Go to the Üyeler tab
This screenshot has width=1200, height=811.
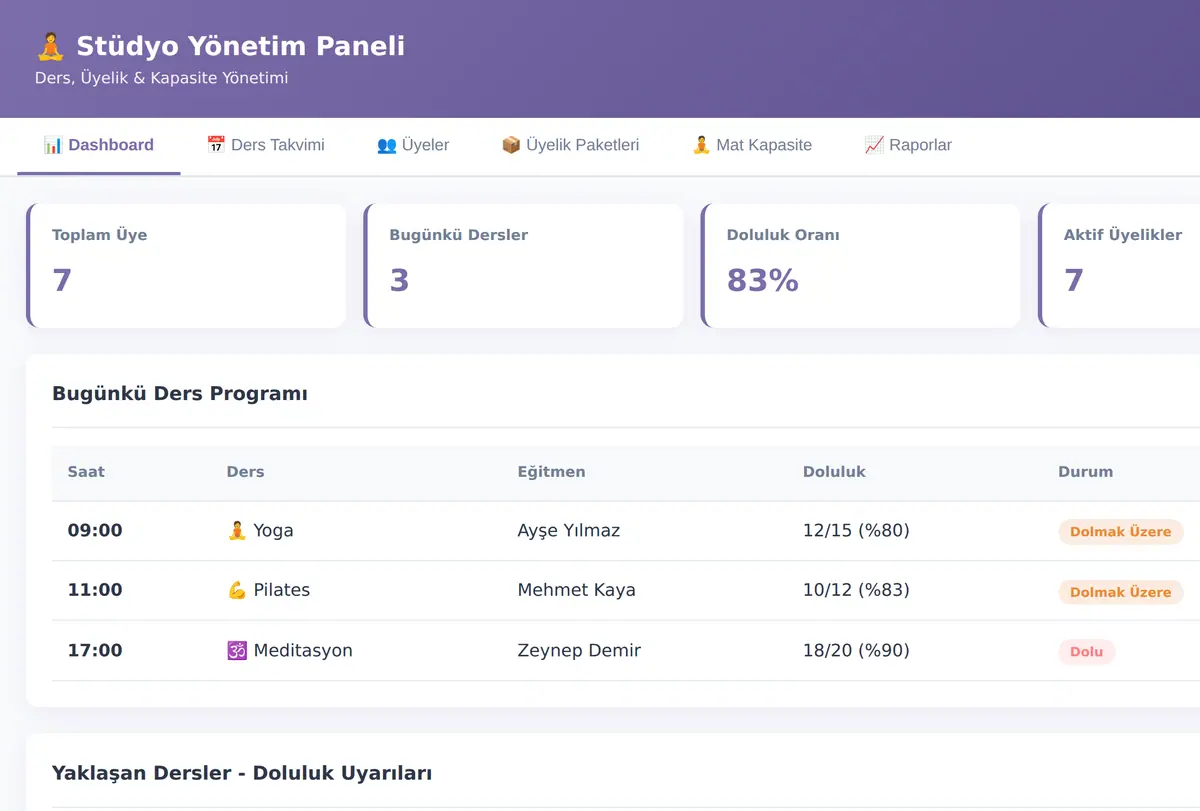click(413, 145)
